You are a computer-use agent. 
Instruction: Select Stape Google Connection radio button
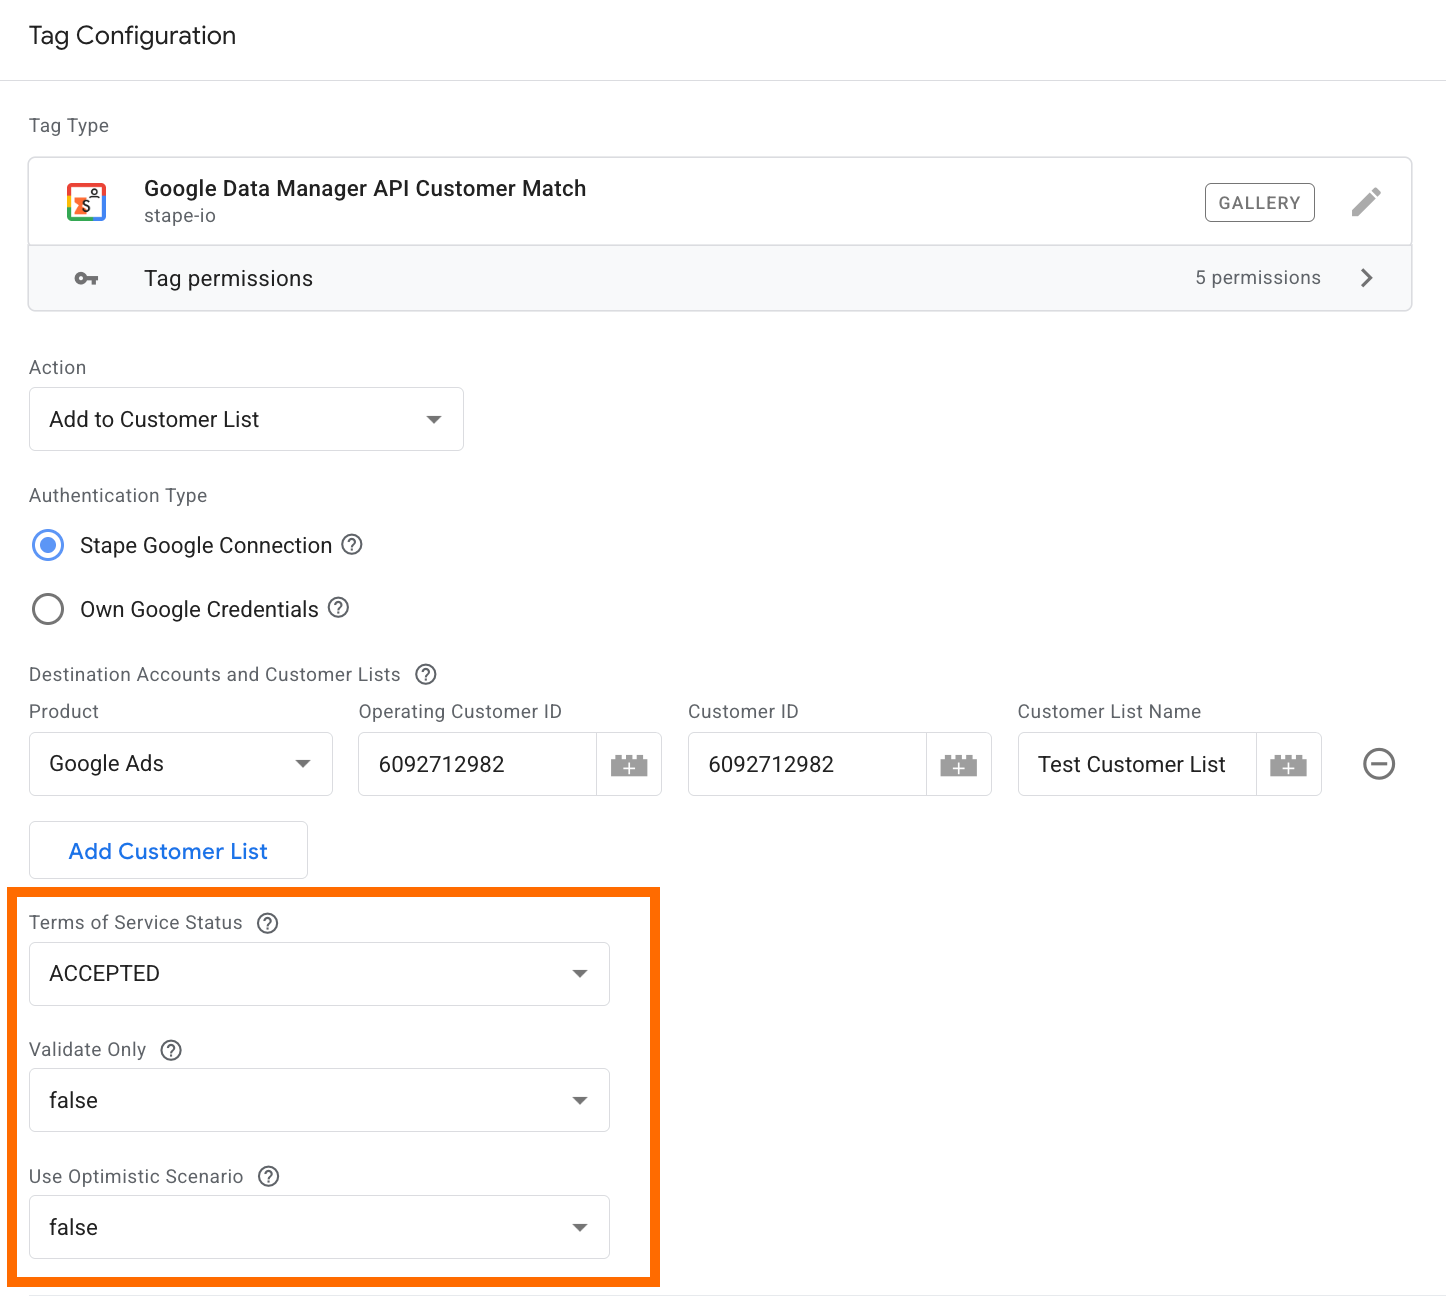[48, 545]
